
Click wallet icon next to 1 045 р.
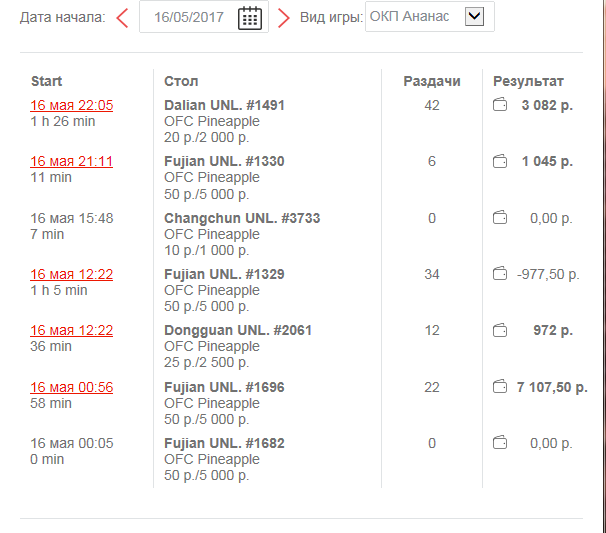[x=500, y=161]
